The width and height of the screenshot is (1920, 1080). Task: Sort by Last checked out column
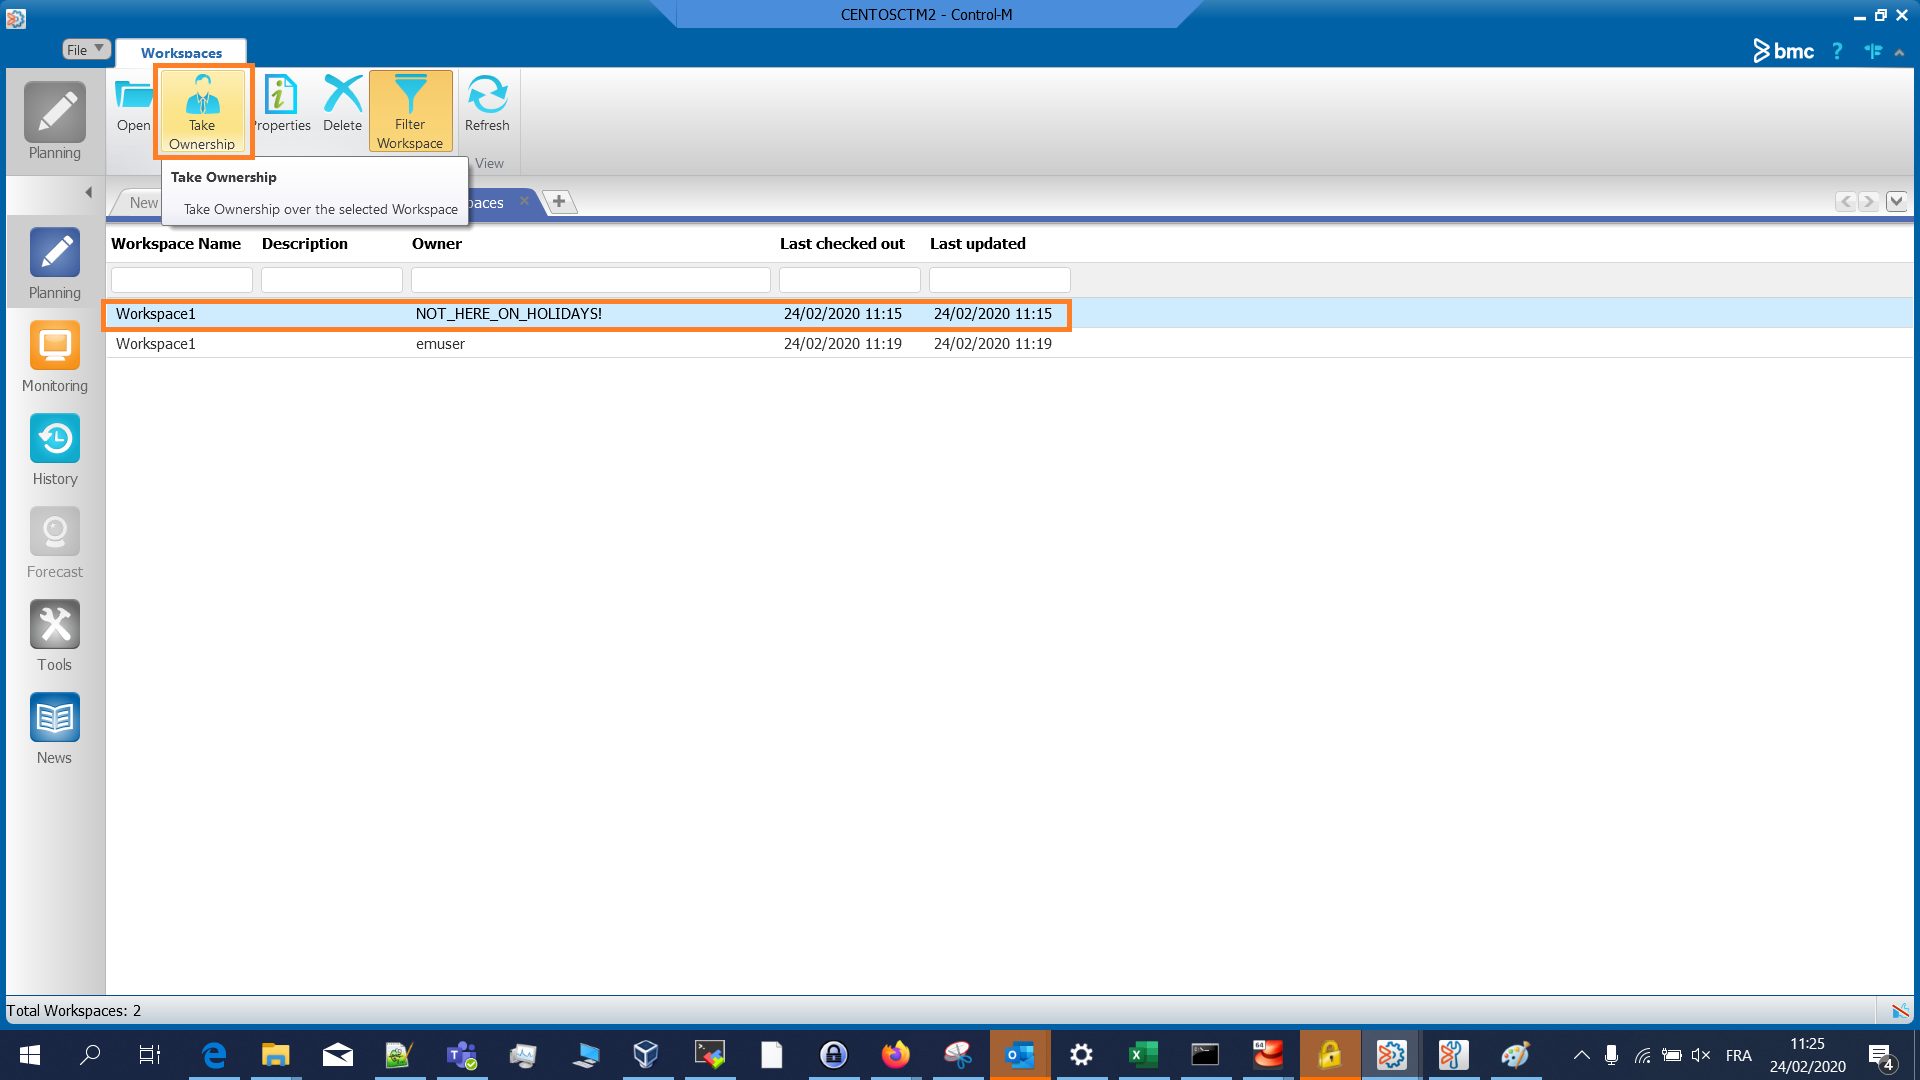[x=842, y=244]
